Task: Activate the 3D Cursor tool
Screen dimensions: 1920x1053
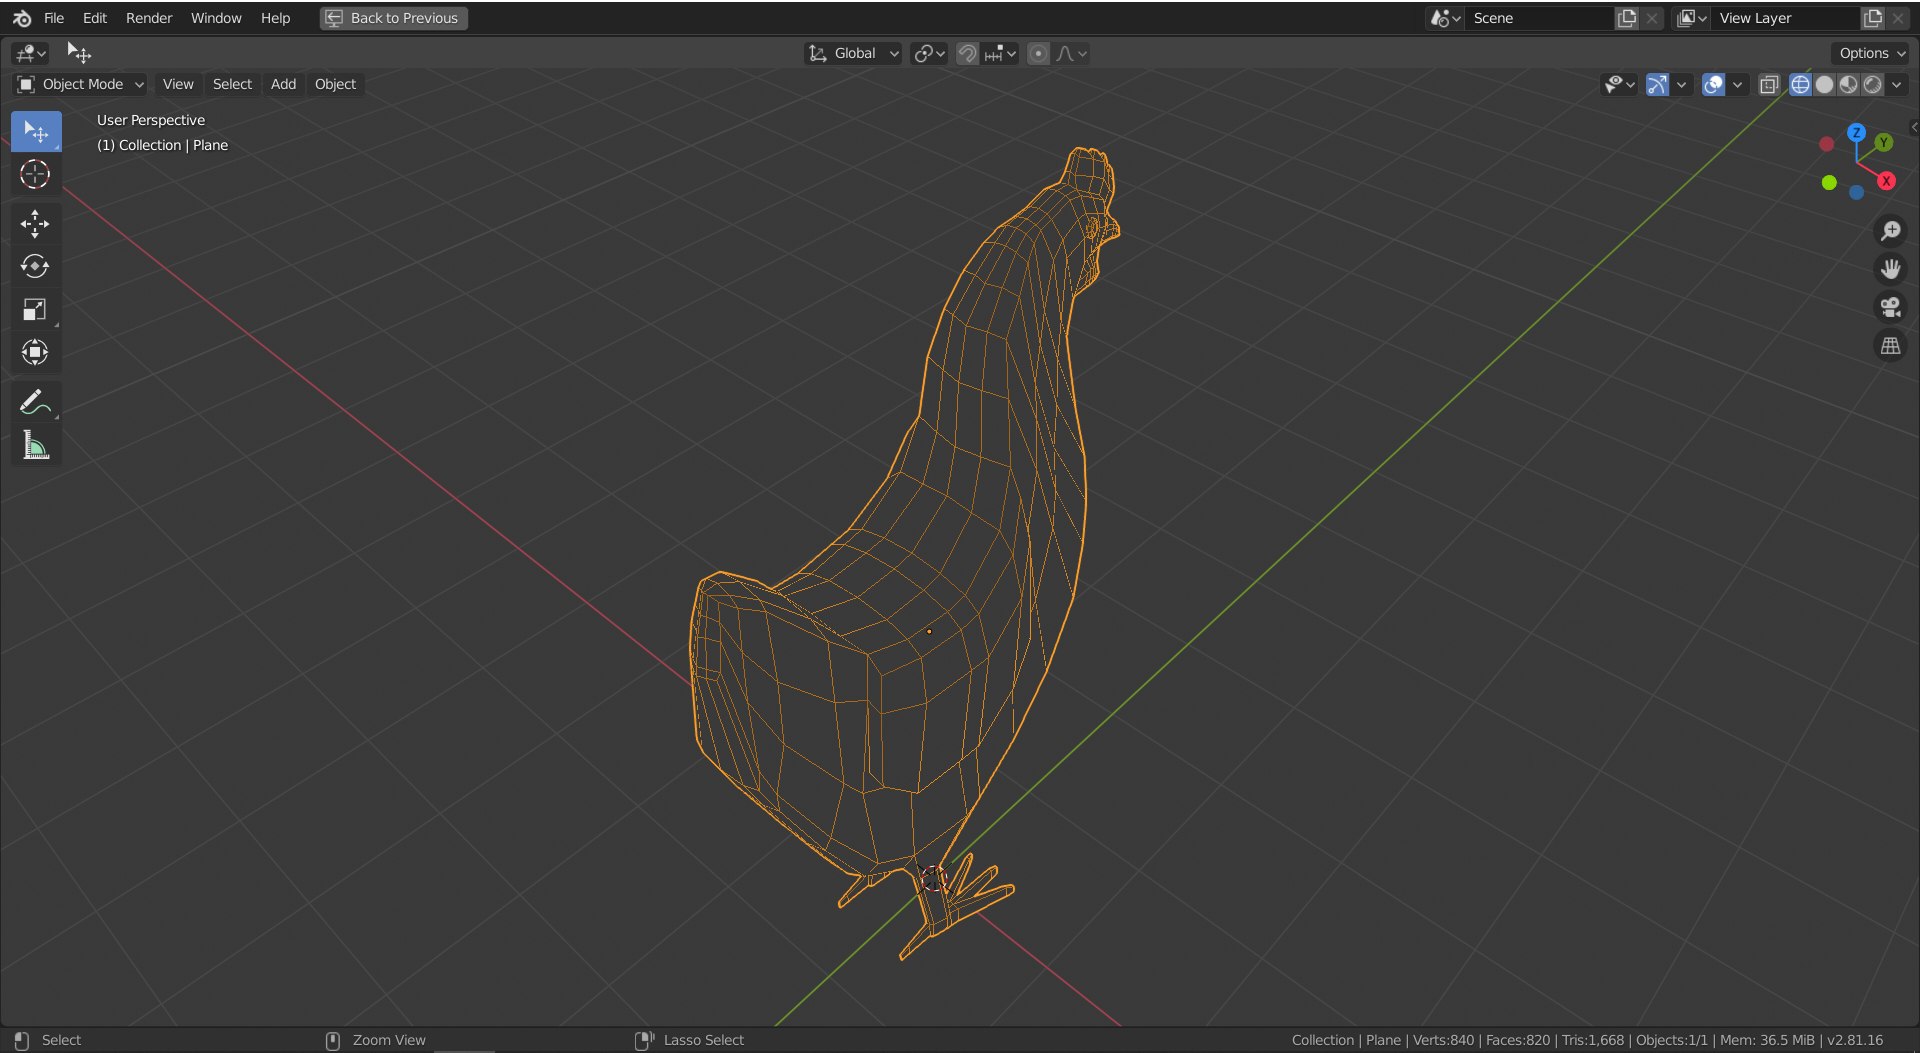Action: pyautogui.click(x=36, y=175)
